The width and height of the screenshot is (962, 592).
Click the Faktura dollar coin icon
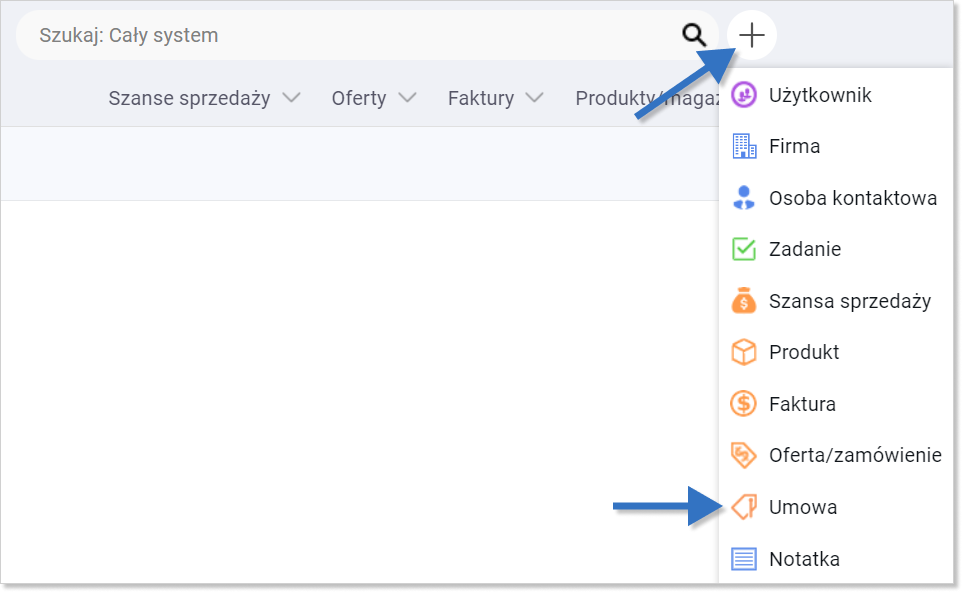(x=744, y=404)
